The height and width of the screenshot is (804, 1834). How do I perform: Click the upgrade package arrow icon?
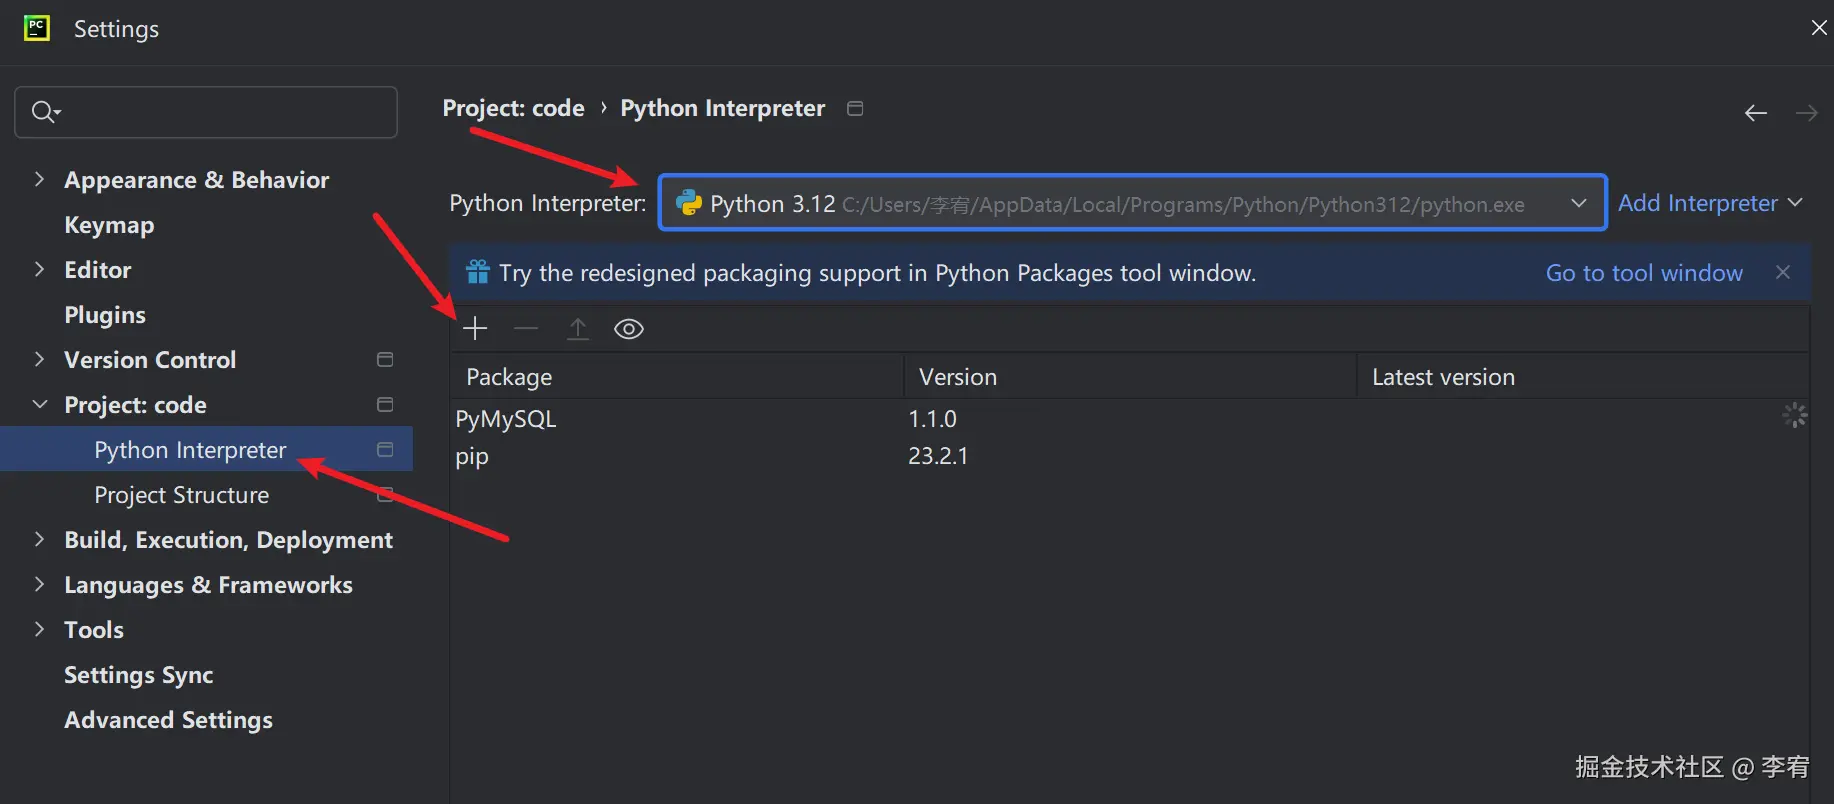[x=578, y=329]
